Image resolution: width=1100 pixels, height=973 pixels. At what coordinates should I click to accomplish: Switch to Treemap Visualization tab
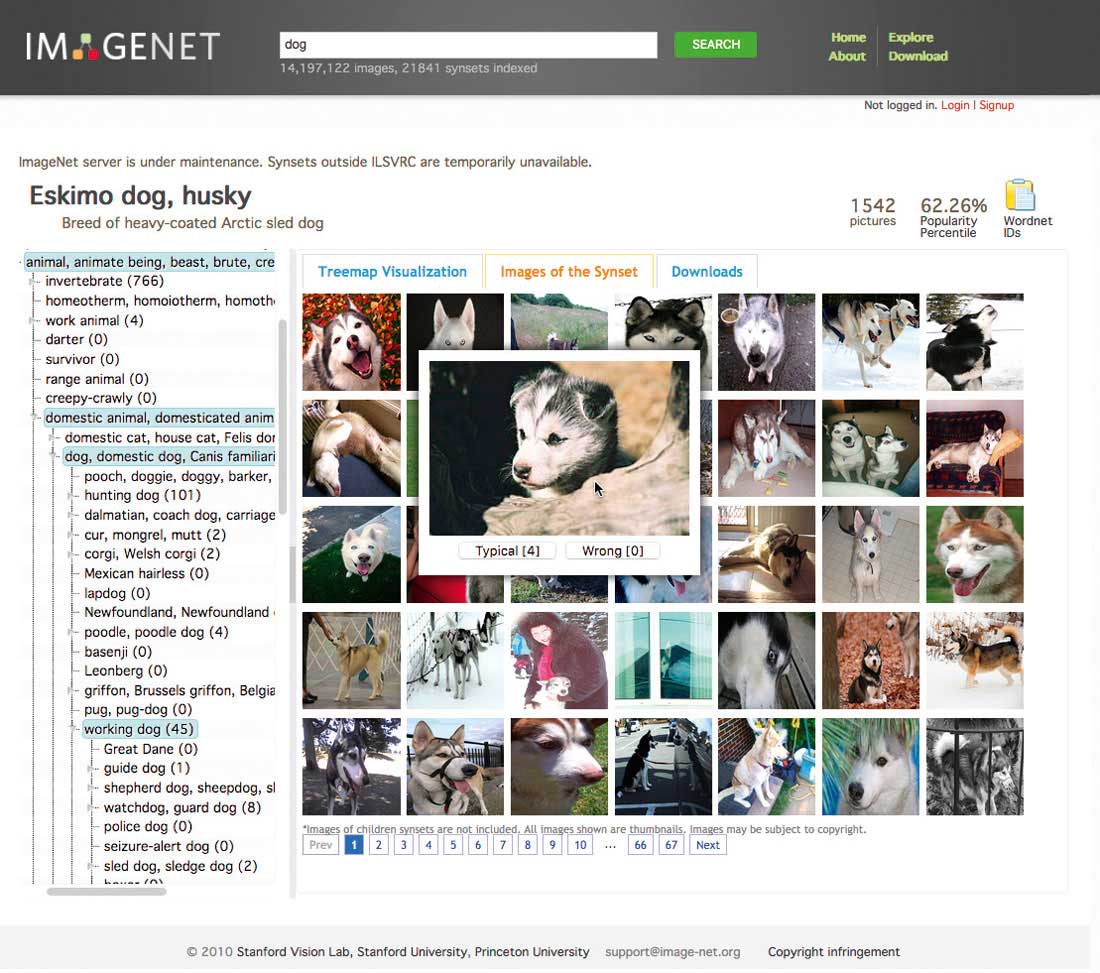[392, 271]
